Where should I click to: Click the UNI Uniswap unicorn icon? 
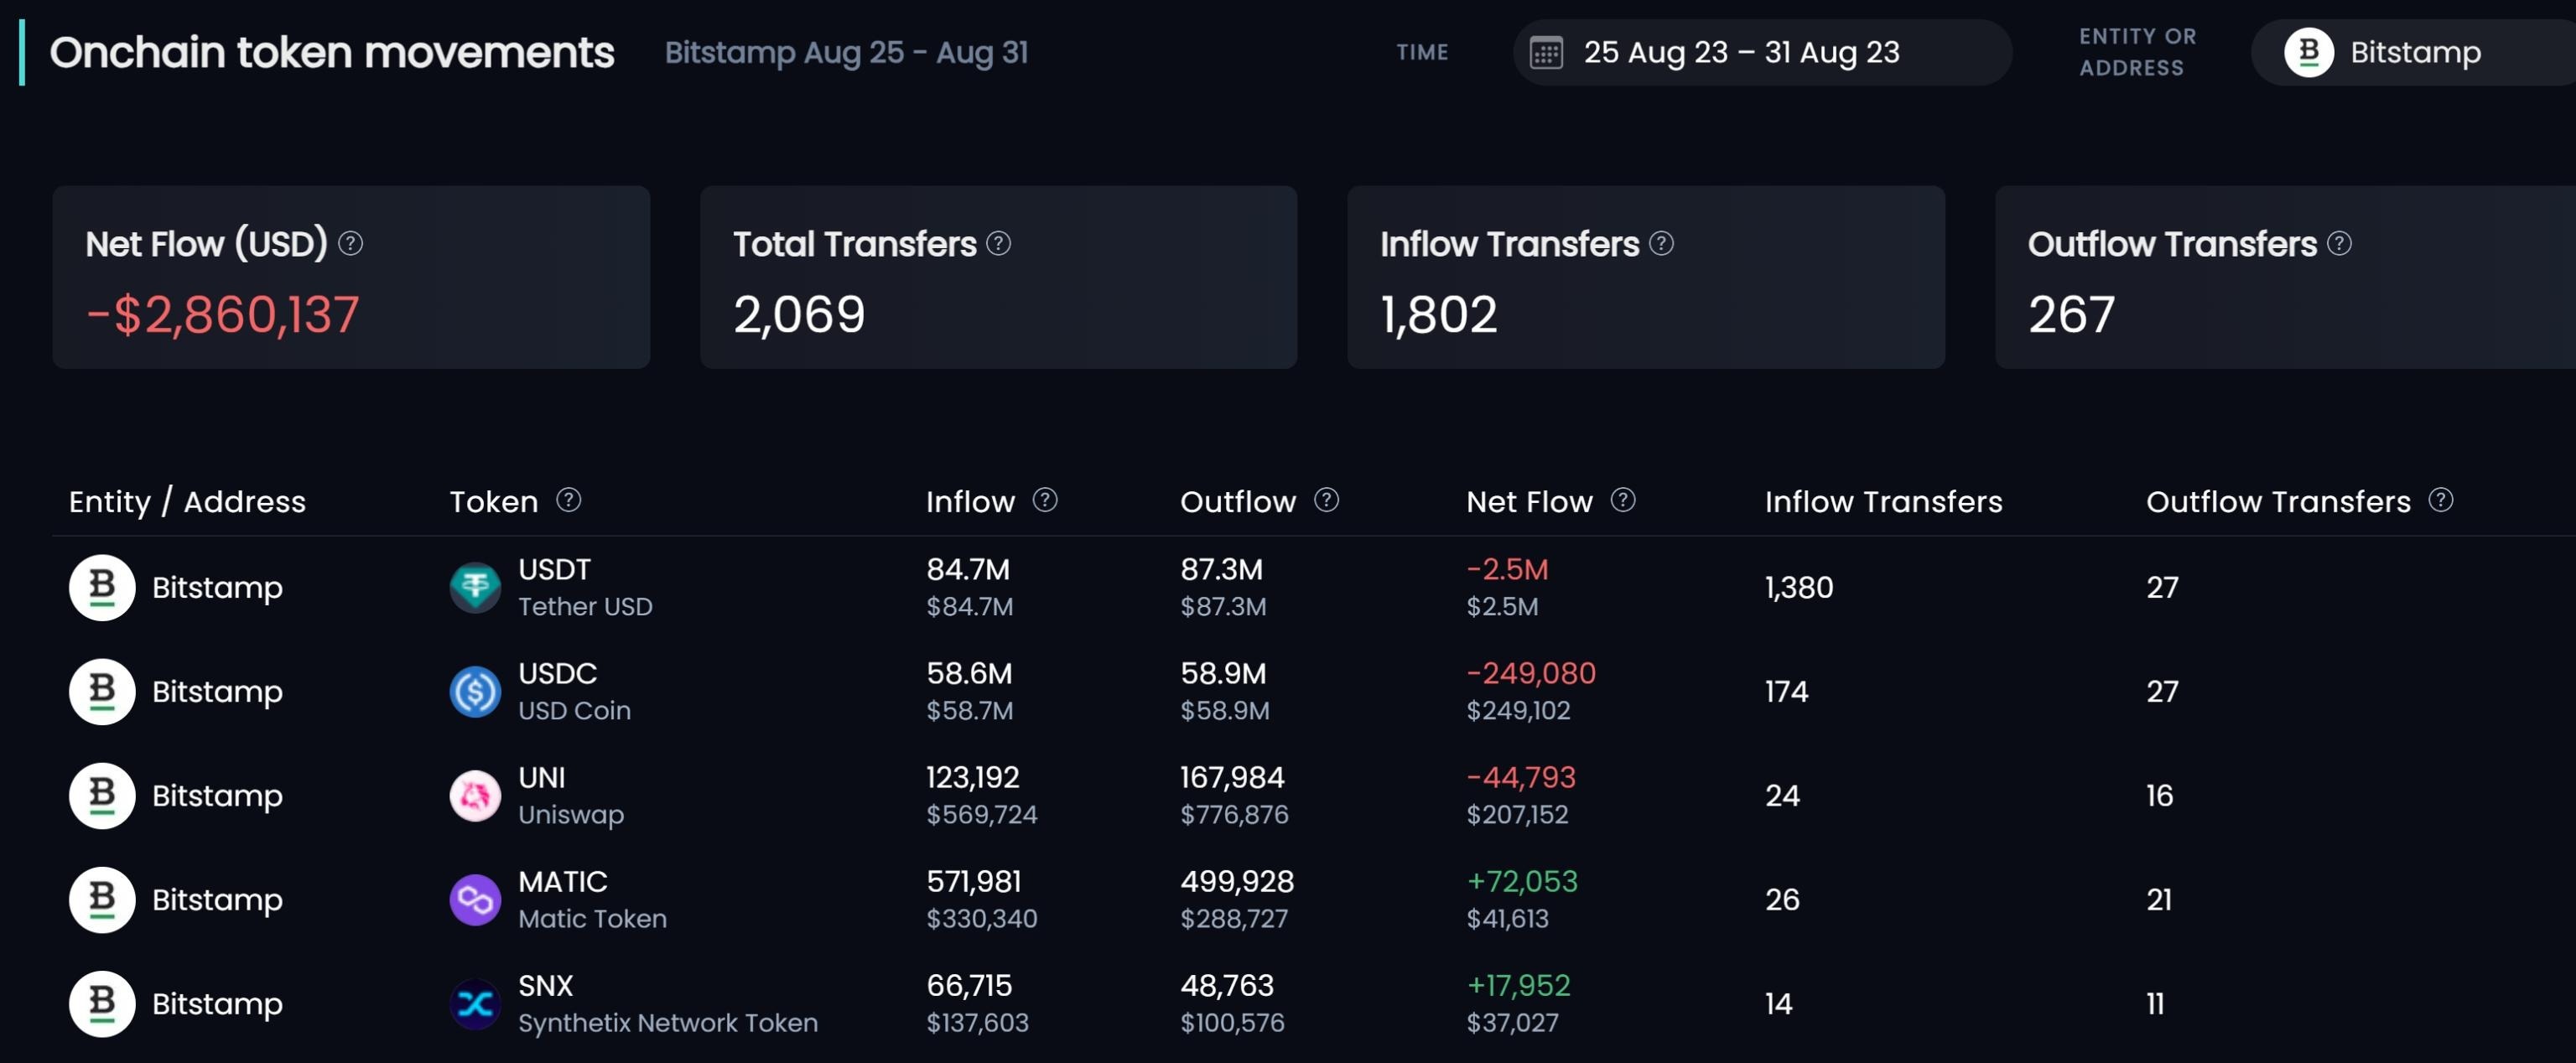475,796
